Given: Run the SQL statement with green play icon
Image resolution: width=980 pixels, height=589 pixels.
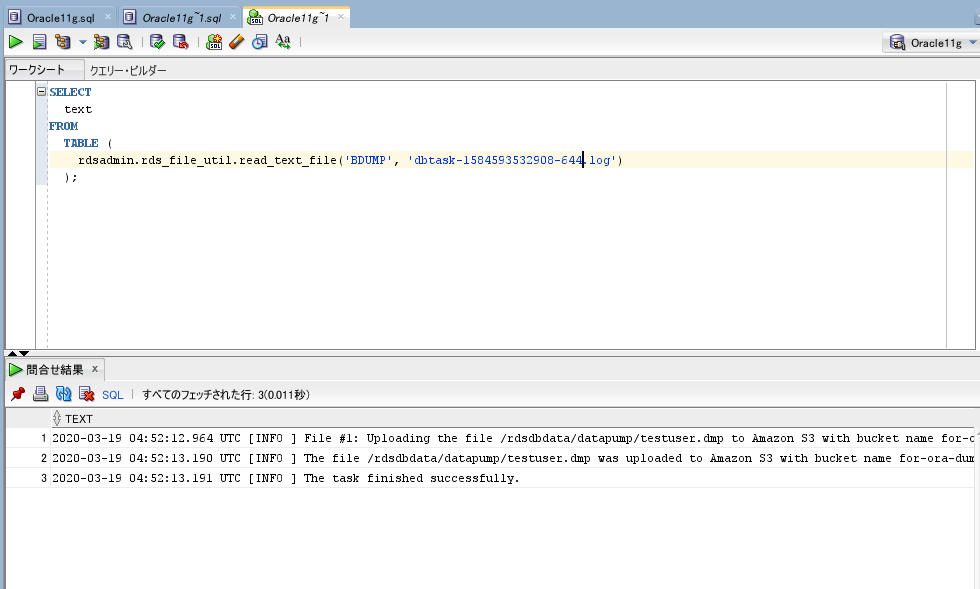Looking at the screenshot, I should point(16,42).
